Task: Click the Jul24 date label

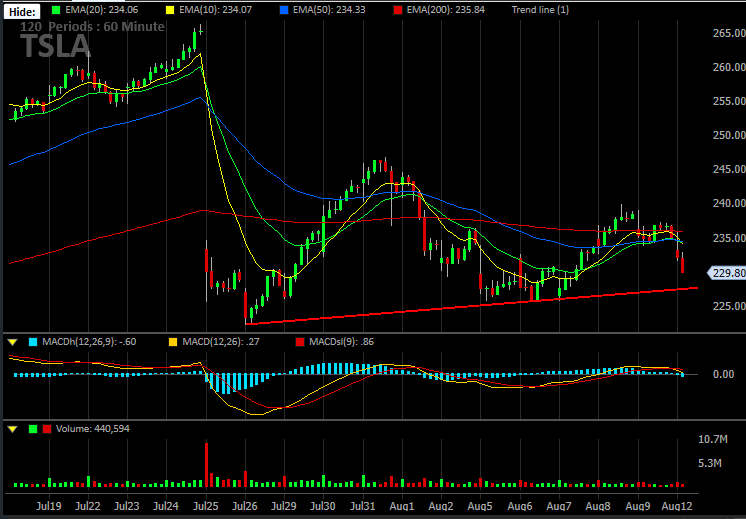Action: pyautogui.click(x=167, y=506)
